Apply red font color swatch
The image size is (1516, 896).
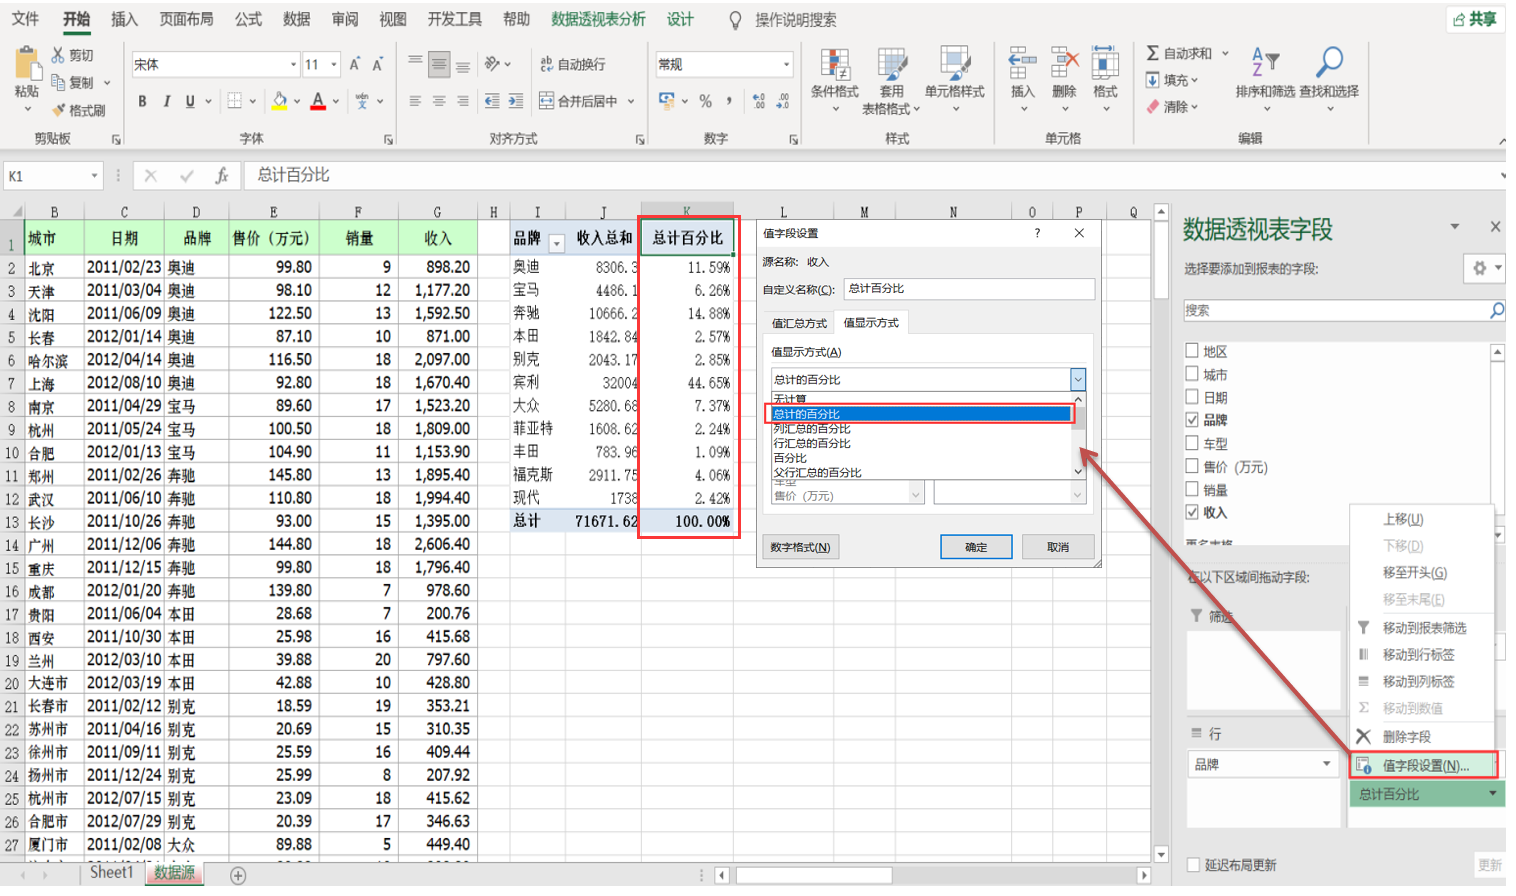pyautogui.click(x=318, y=101)
